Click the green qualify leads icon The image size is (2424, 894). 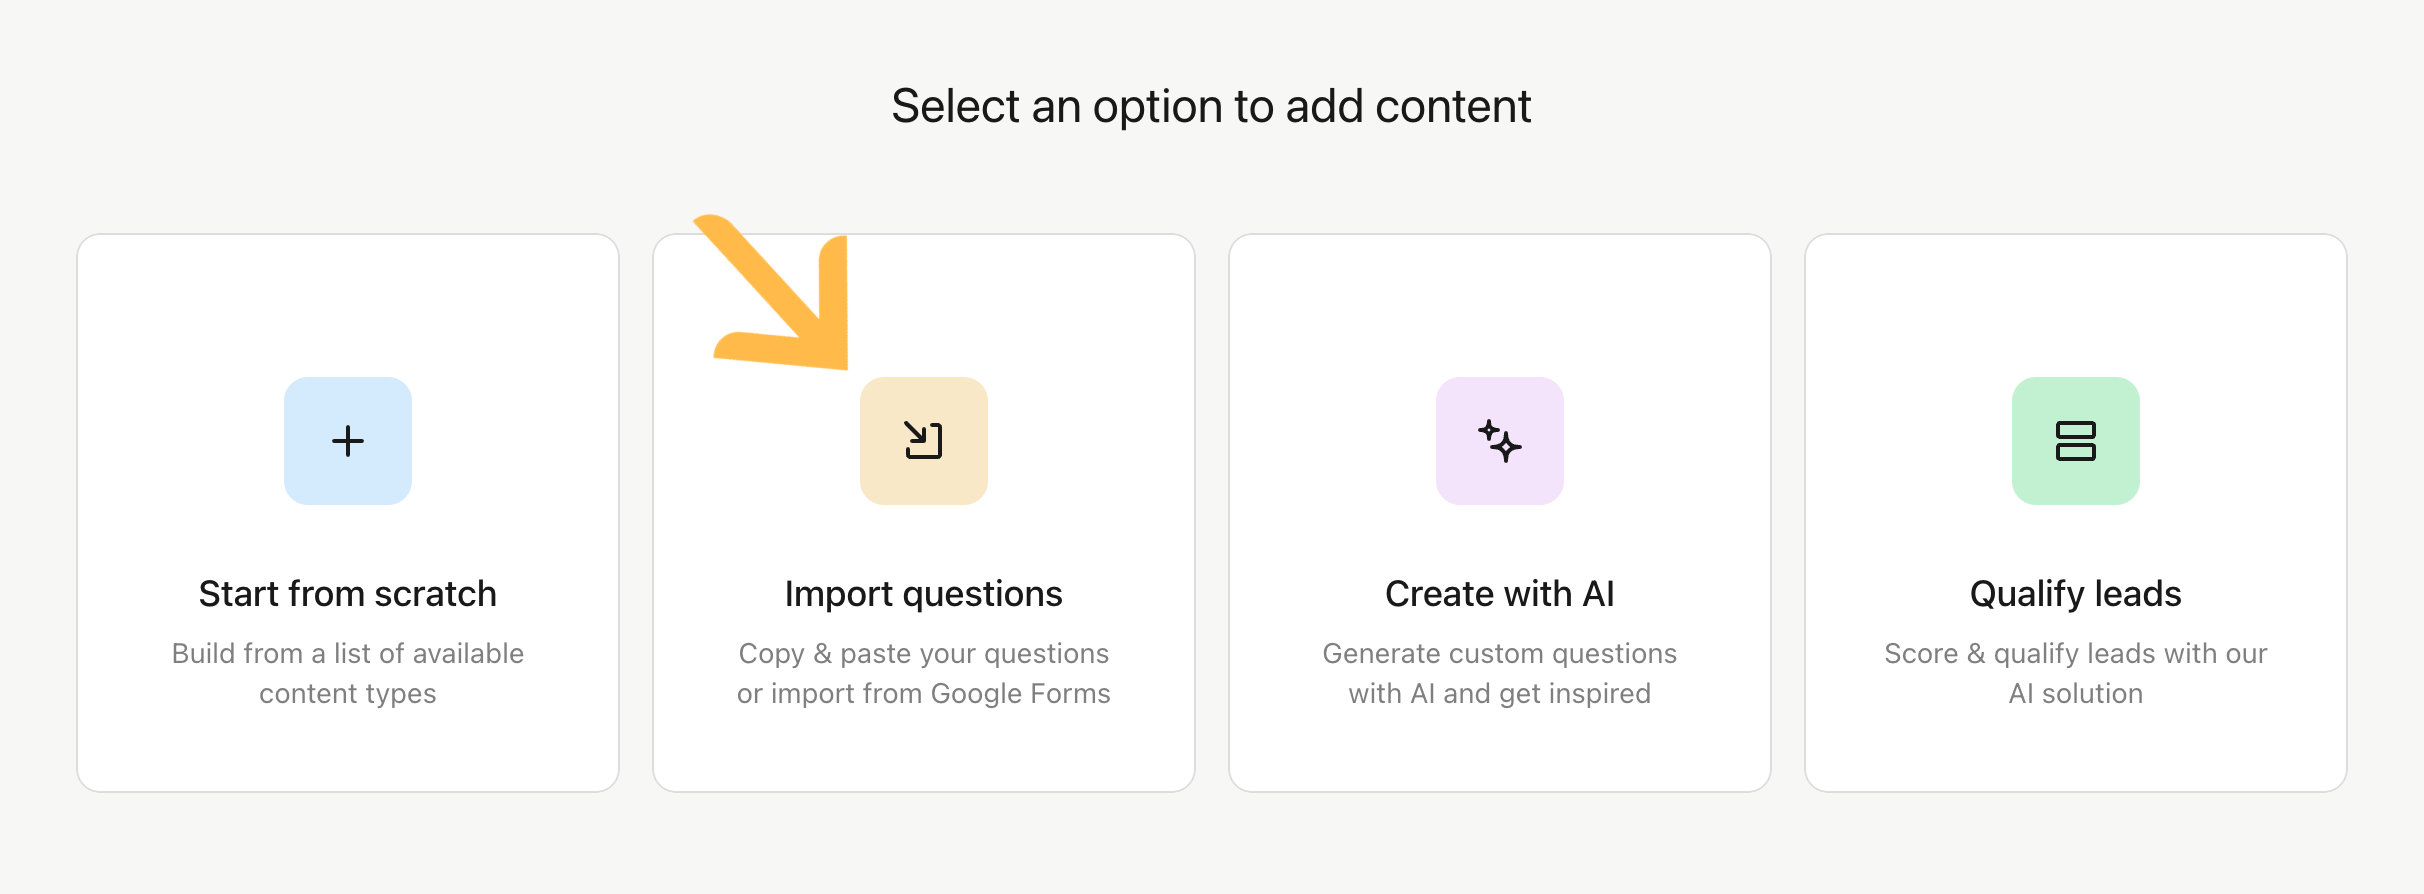point(2076,441)
